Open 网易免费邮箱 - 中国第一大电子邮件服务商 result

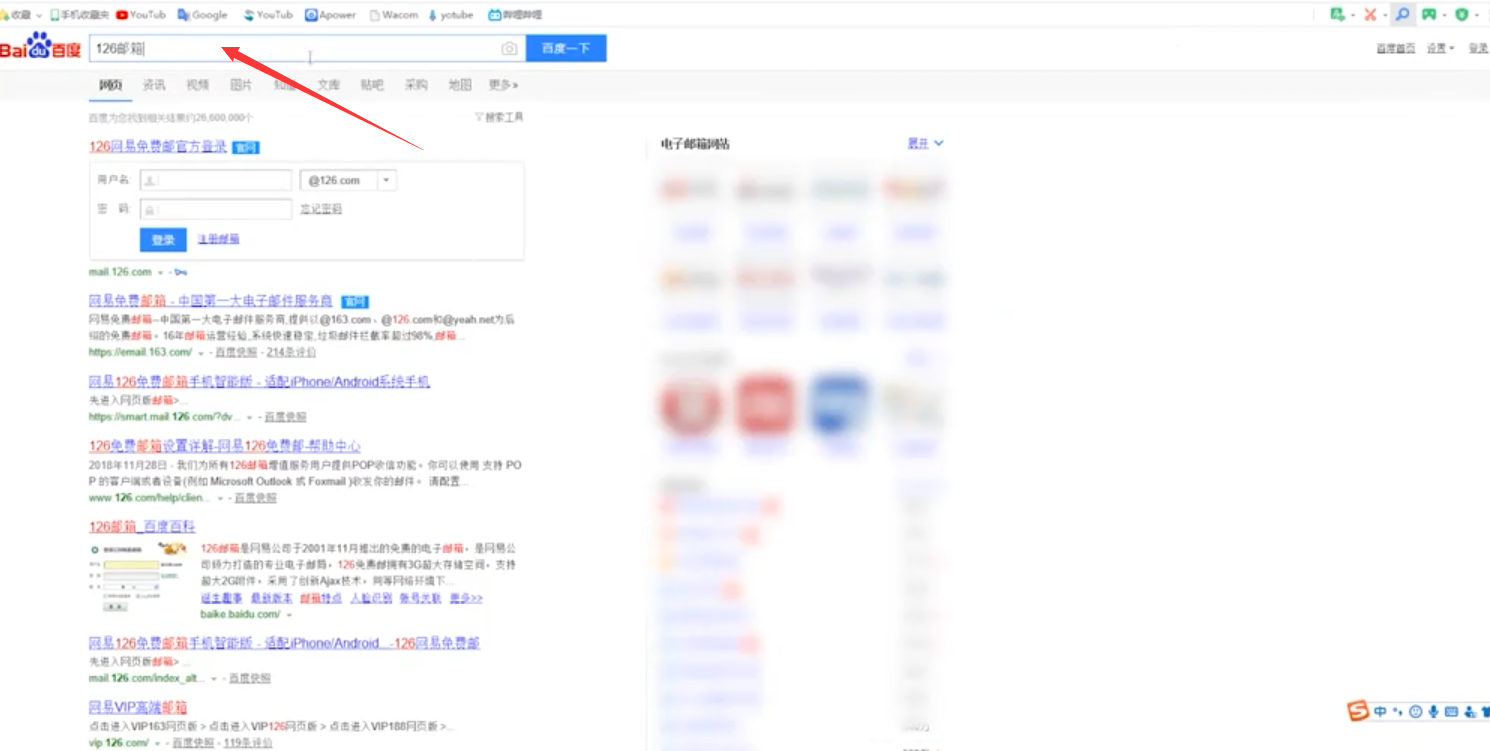tap(211, 301)
